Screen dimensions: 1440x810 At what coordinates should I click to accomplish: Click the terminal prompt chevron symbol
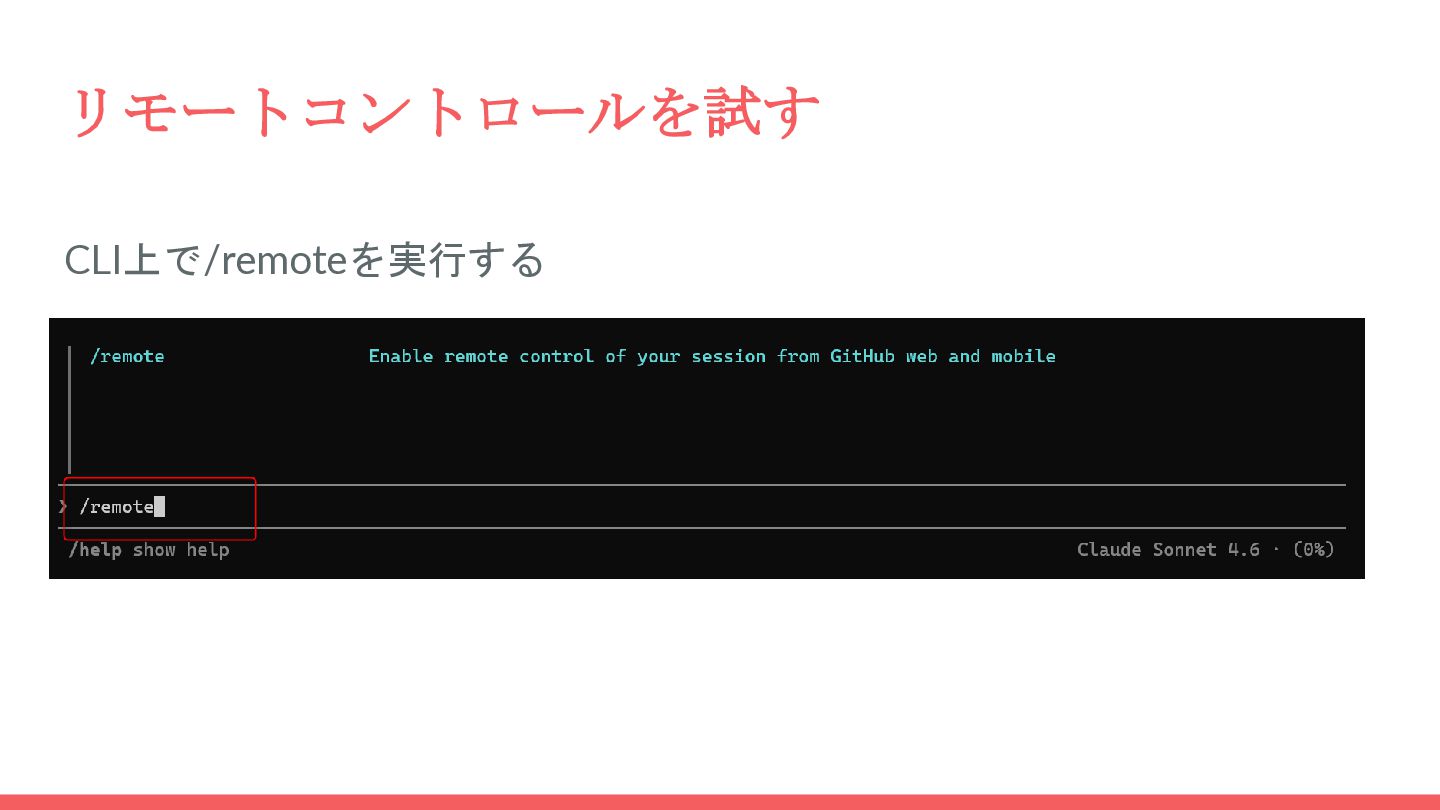[63, 506]
